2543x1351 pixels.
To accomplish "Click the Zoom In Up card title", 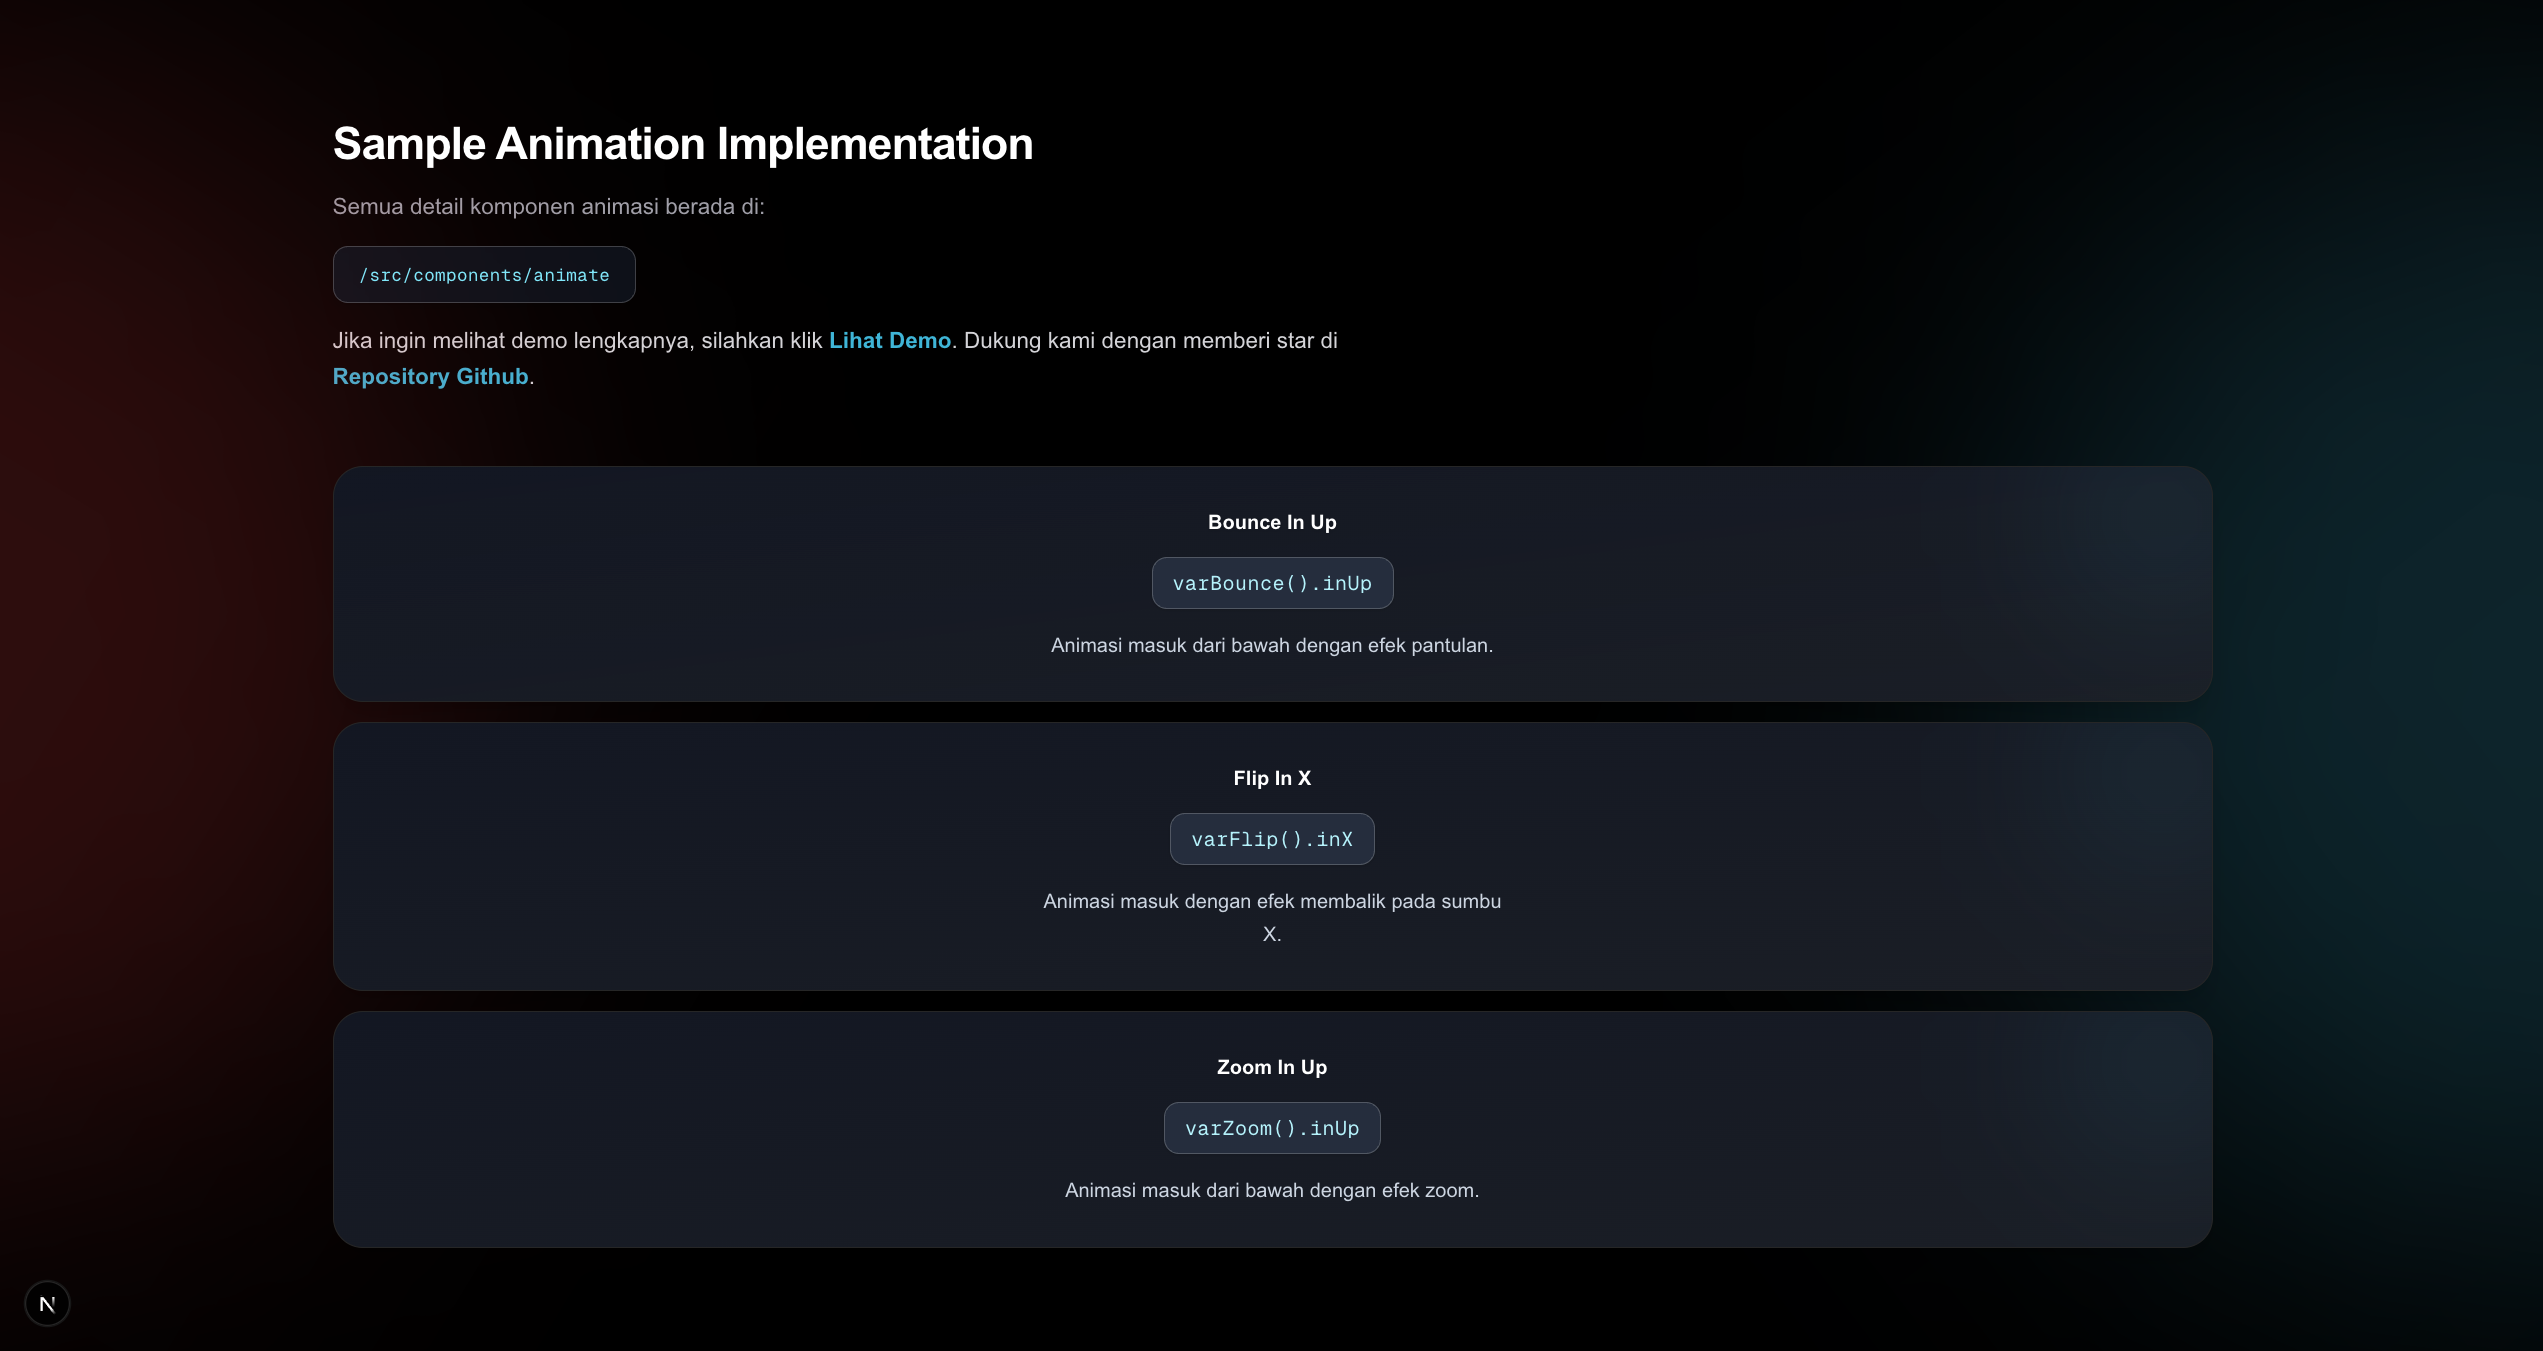I will point(1271,1066).
